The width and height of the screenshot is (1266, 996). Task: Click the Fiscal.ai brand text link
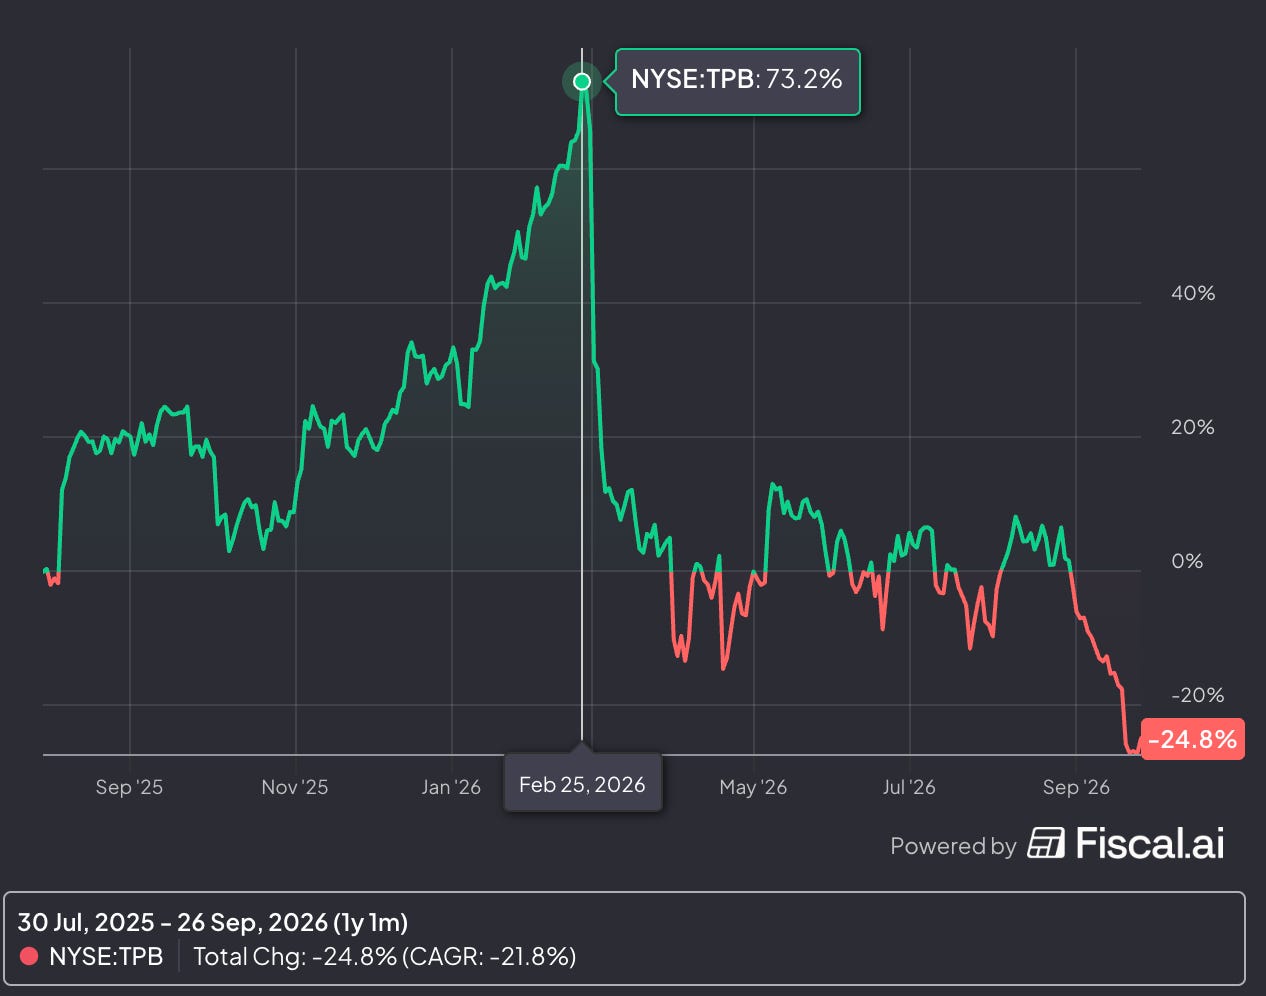1149,843
